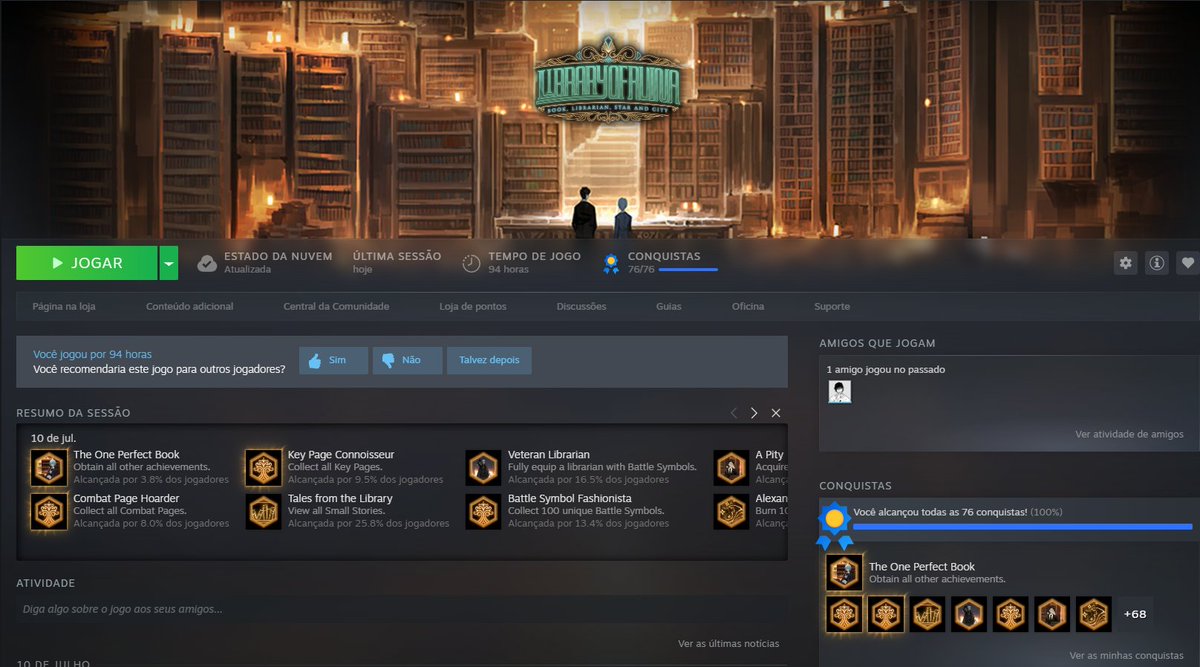Click A Pity achievement icon
Viewport: 1200px width, 667px height.
[731, 467]
